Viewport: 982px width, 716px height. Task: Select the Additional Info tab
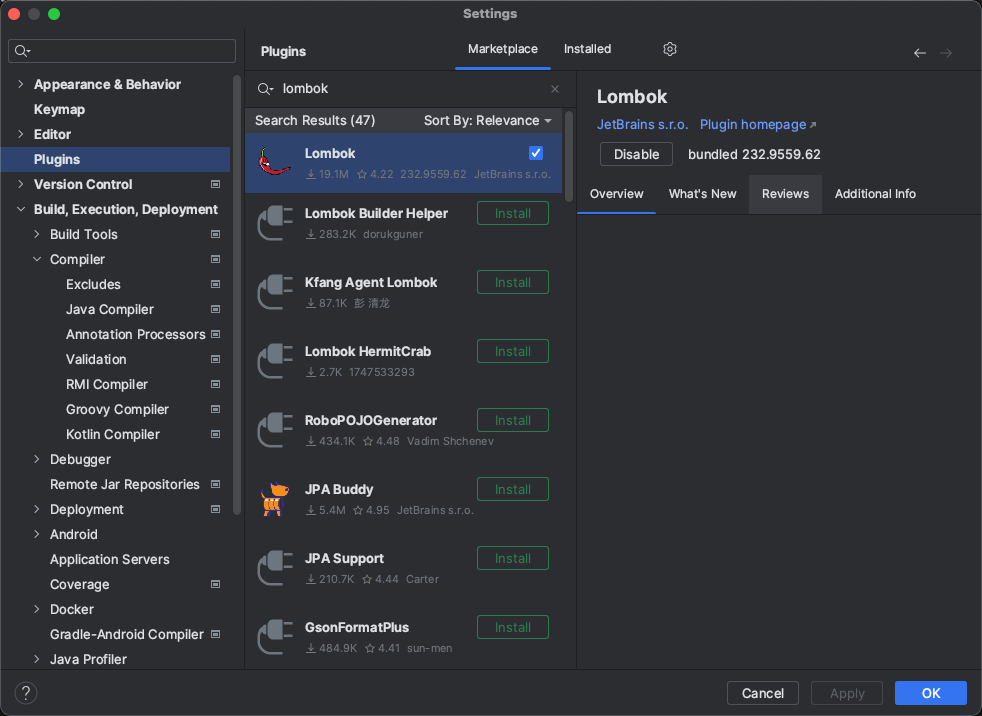875,194
